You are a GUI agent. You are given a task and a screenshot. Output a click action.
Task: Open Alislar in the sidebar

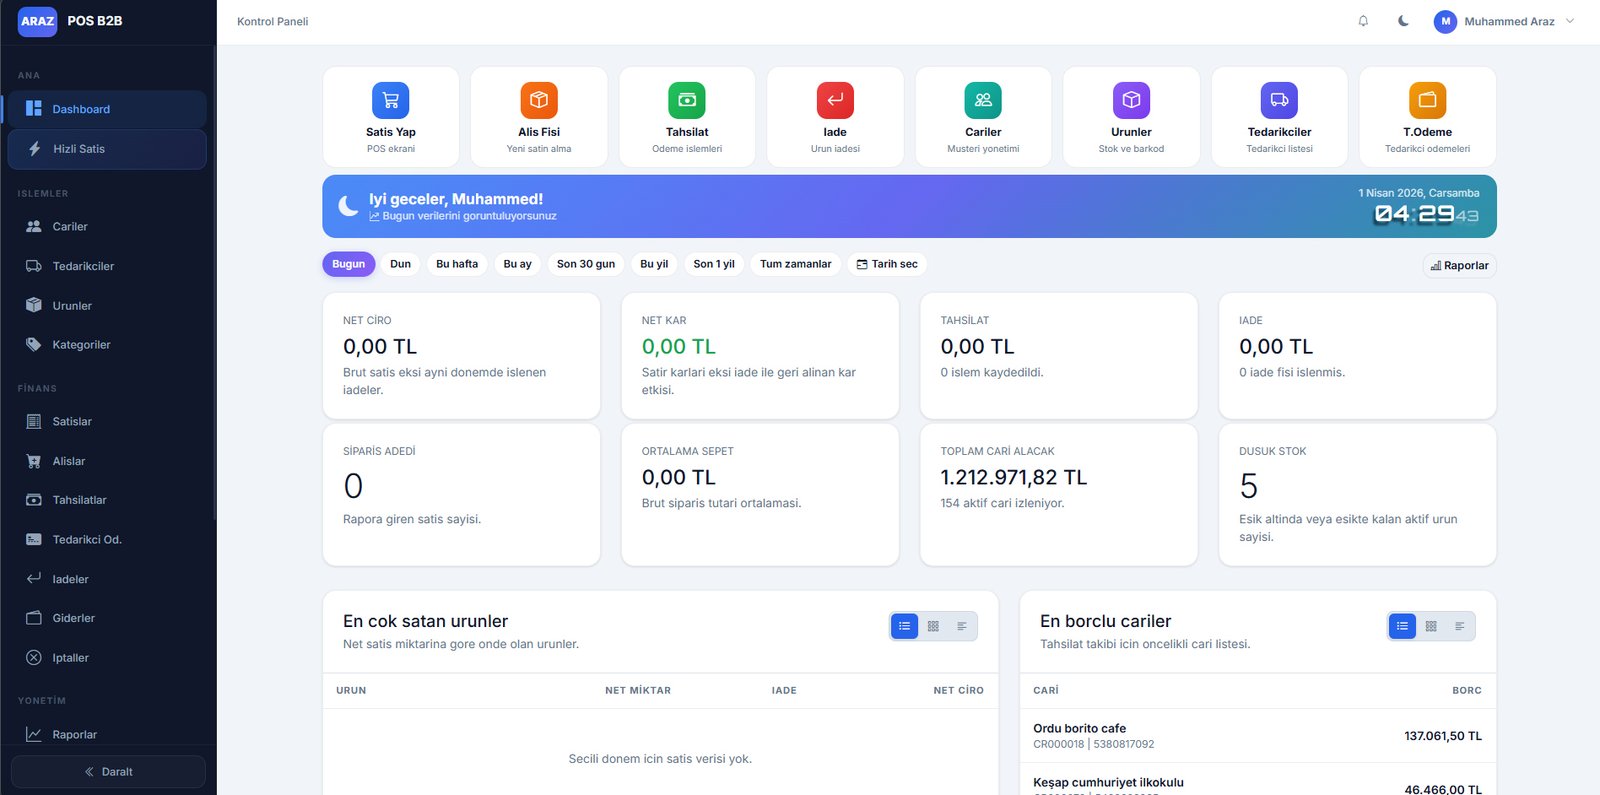coord(107,461)
